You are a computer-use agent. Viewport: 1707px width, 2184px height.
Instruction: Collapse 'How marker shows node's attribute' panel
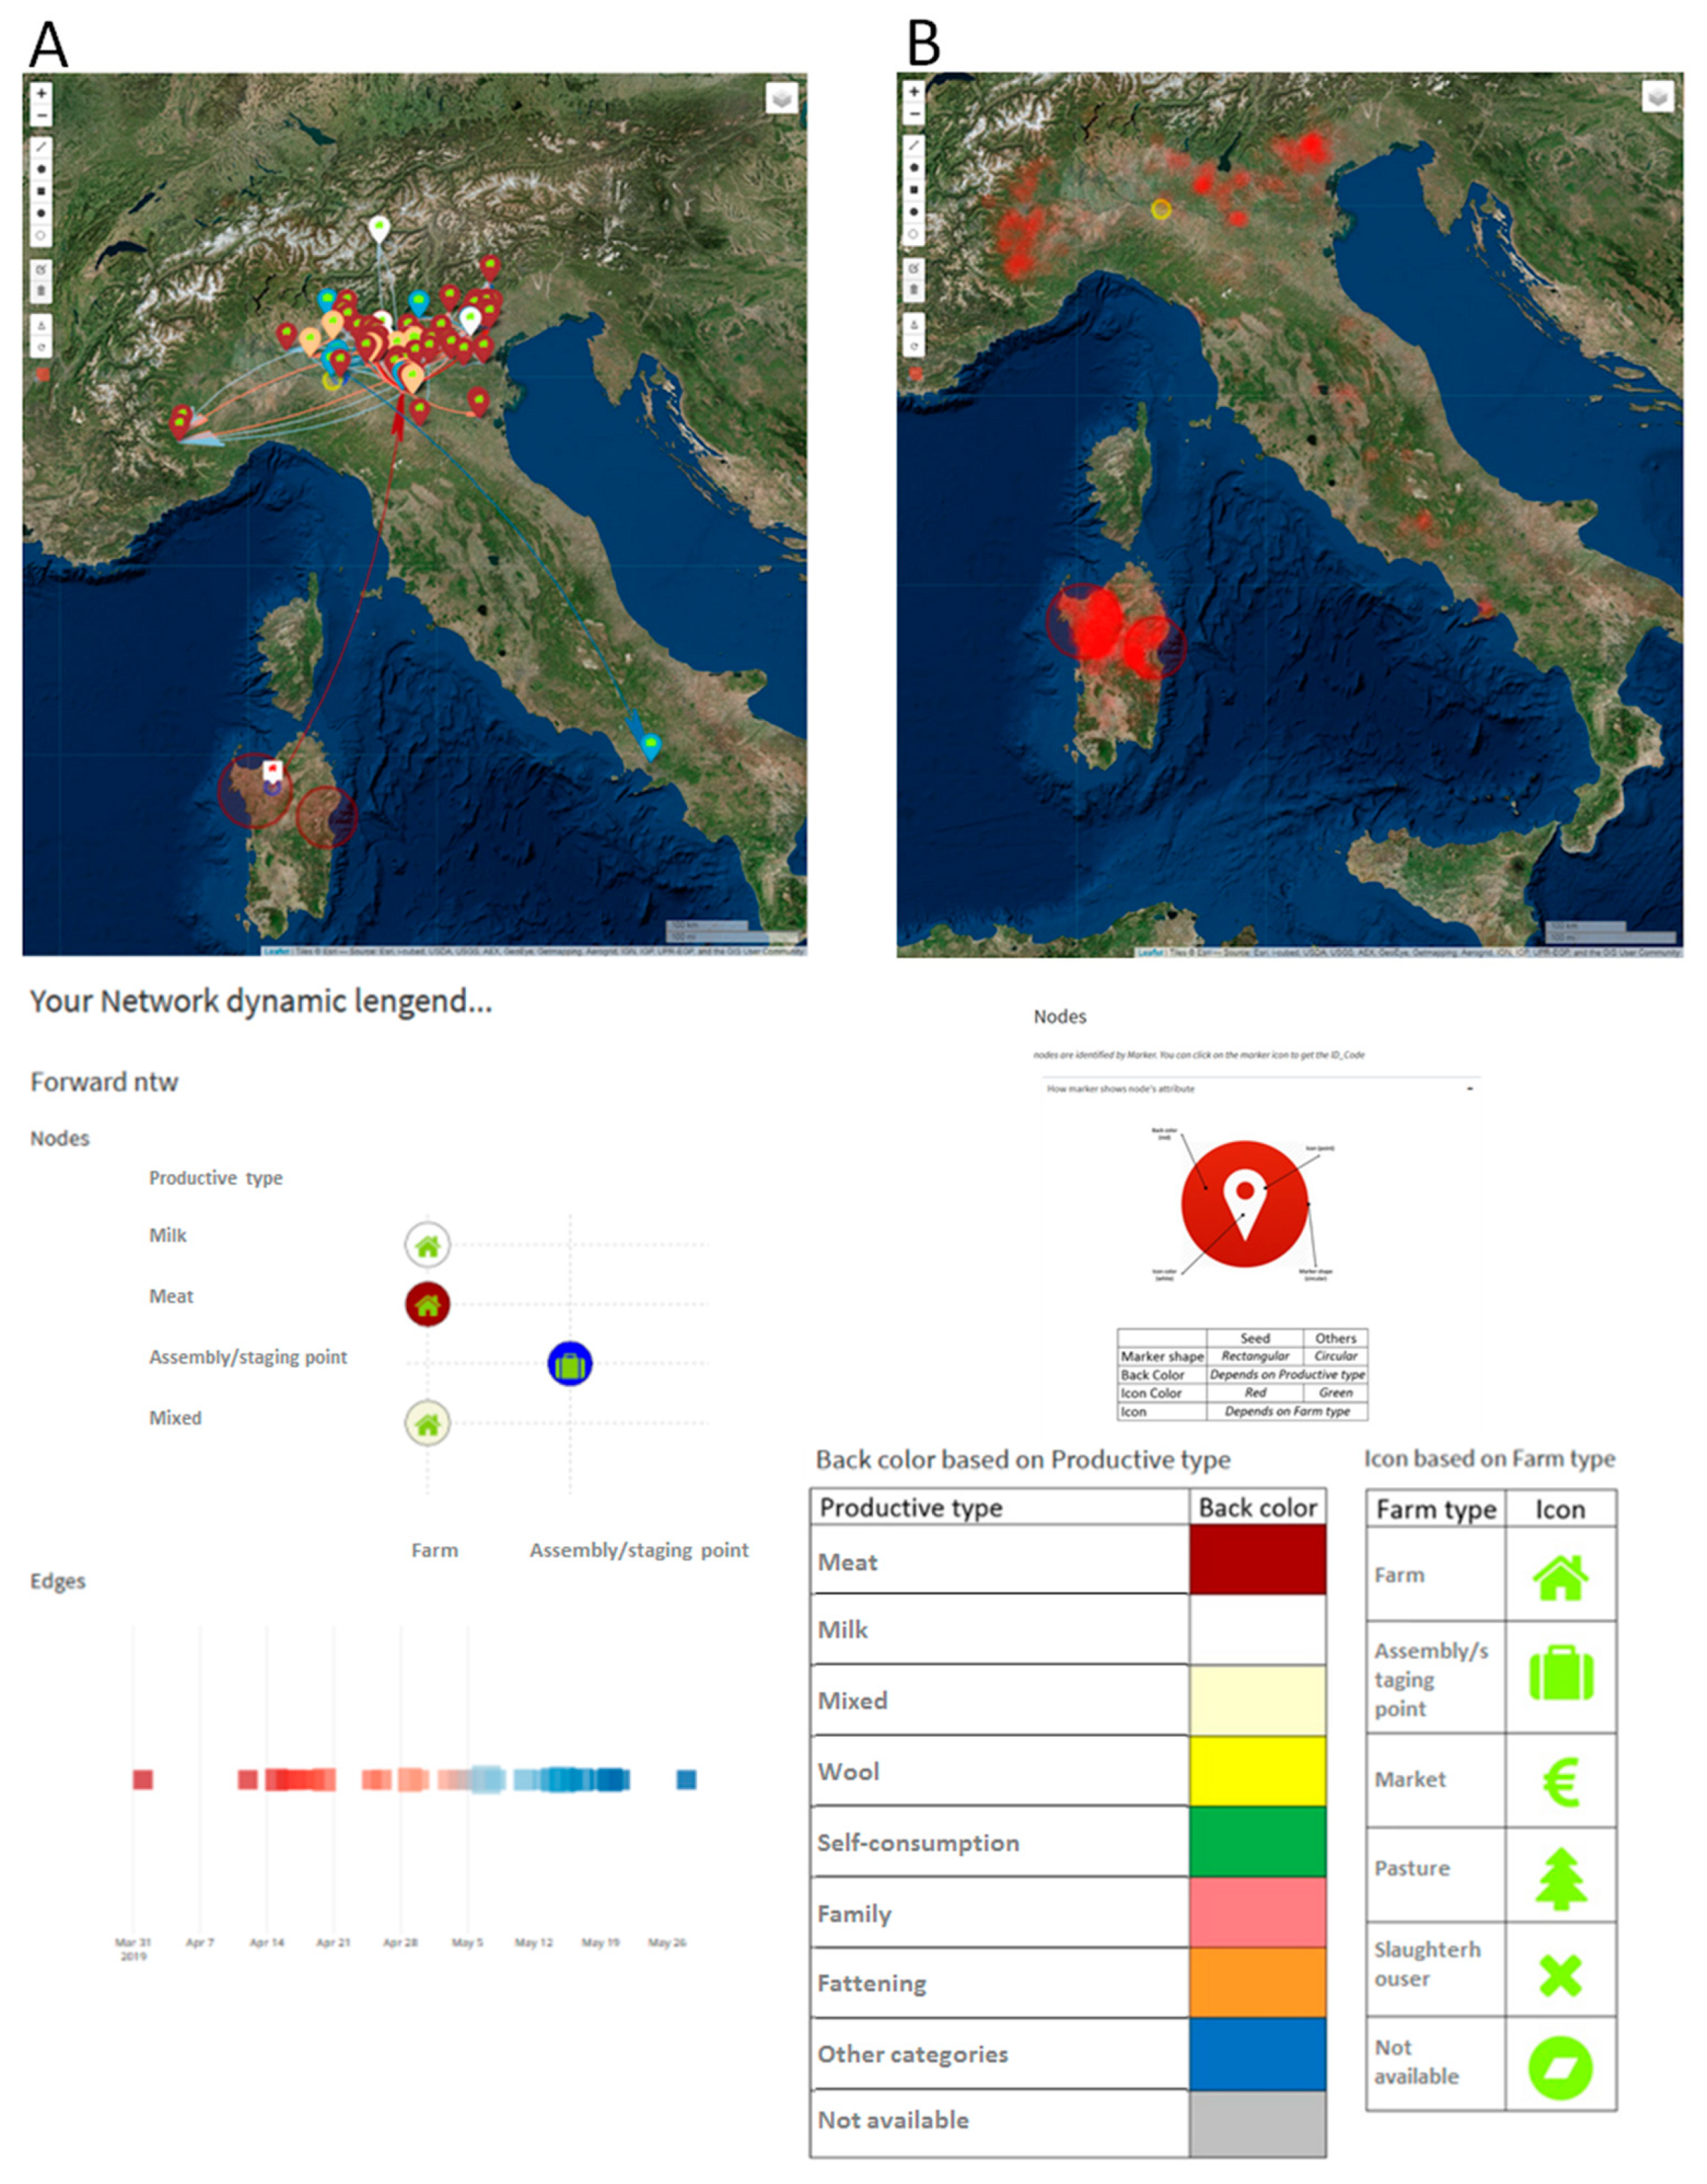click(1469, 1089)
